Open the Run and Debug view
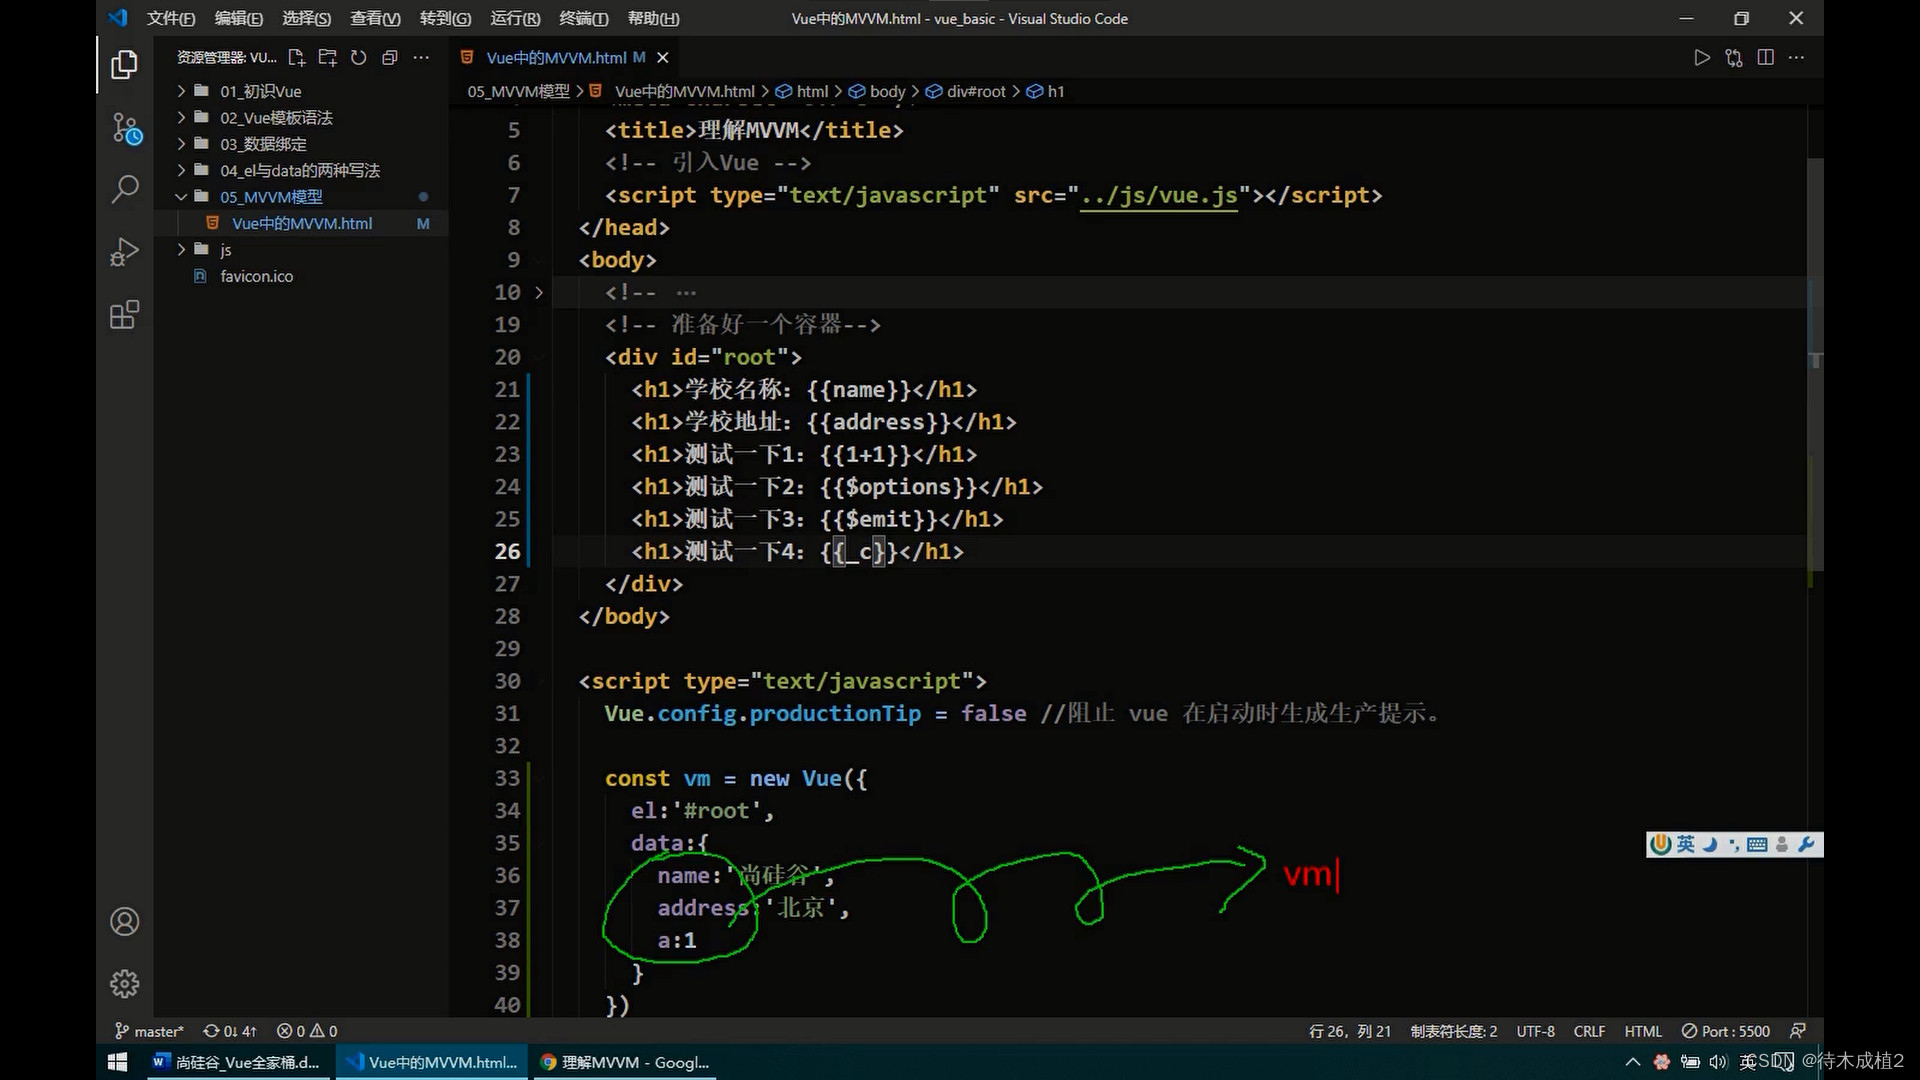Screen dimensions: 1920x1080 click(x=124, y=252)
